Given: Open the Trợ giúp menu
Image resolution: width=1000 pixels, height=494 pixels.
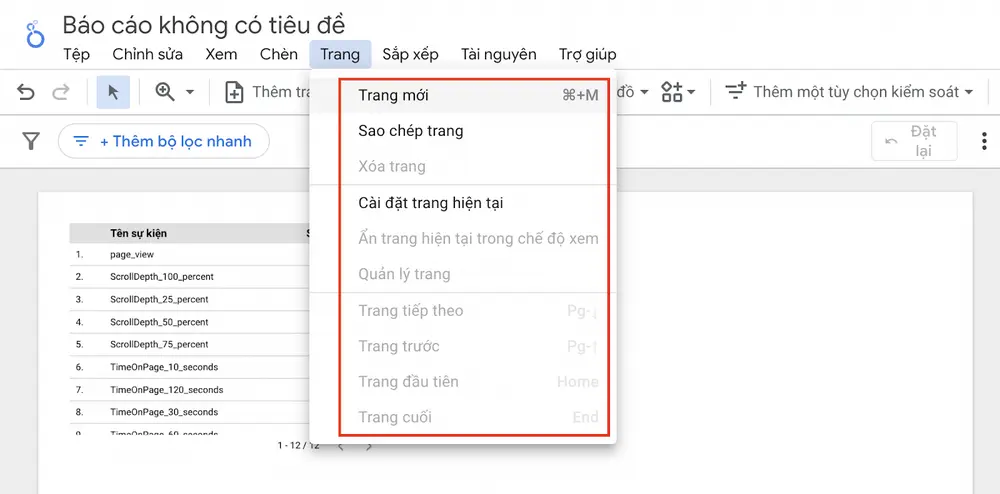Looking at the screenshot, I should (x=587, y=54).
